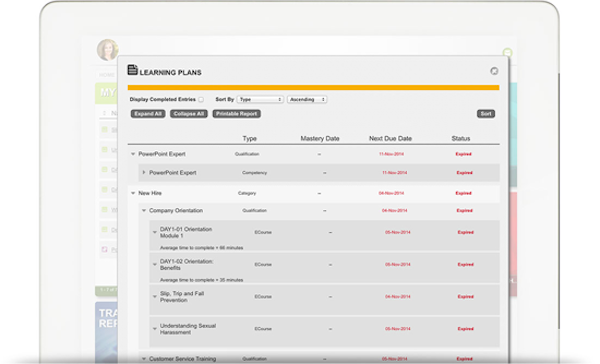The height and width of the screenshot is (364, 600).
Task: Click first green list icon in background page
Action: (104, 130)
